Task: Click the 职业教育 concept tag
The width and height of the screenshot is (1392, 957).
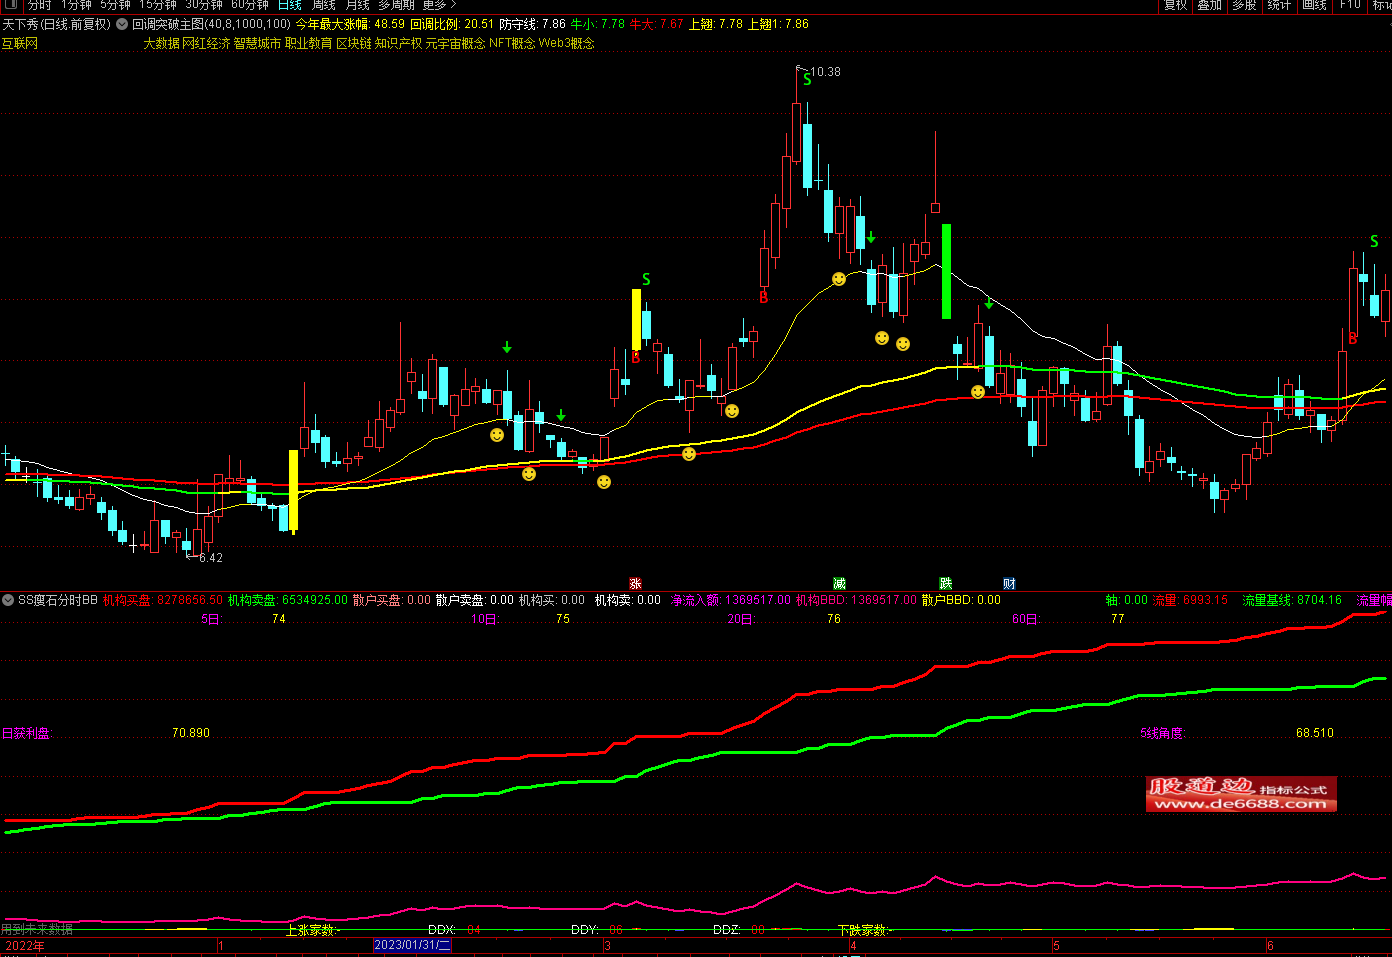Action: (309, 43)
